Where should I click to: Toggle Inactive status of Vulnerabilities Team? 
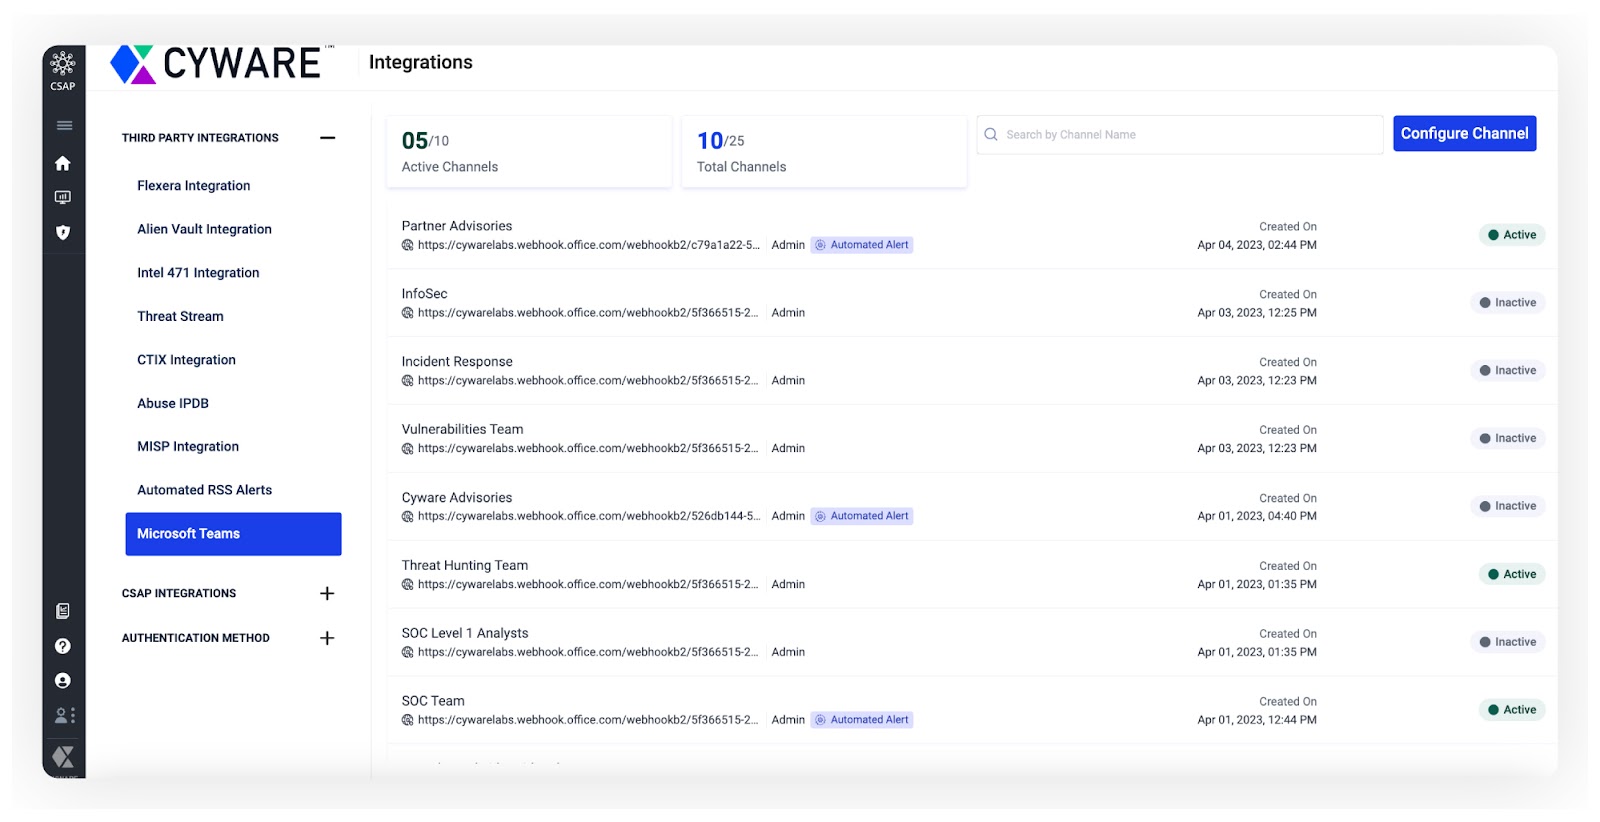tap(1507, 438)
